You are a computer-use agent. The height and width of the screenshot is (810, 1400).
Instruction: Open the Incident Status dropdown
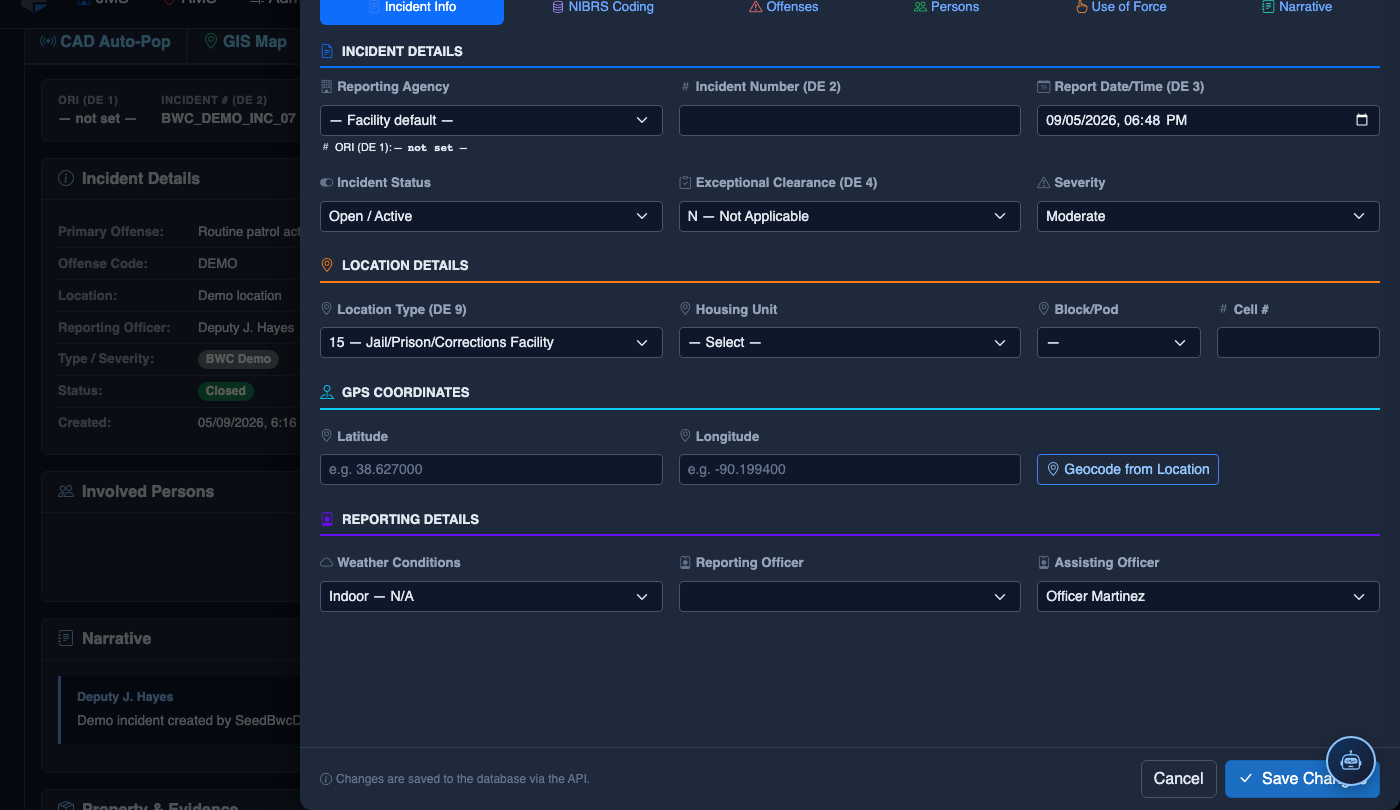(491, 216)
